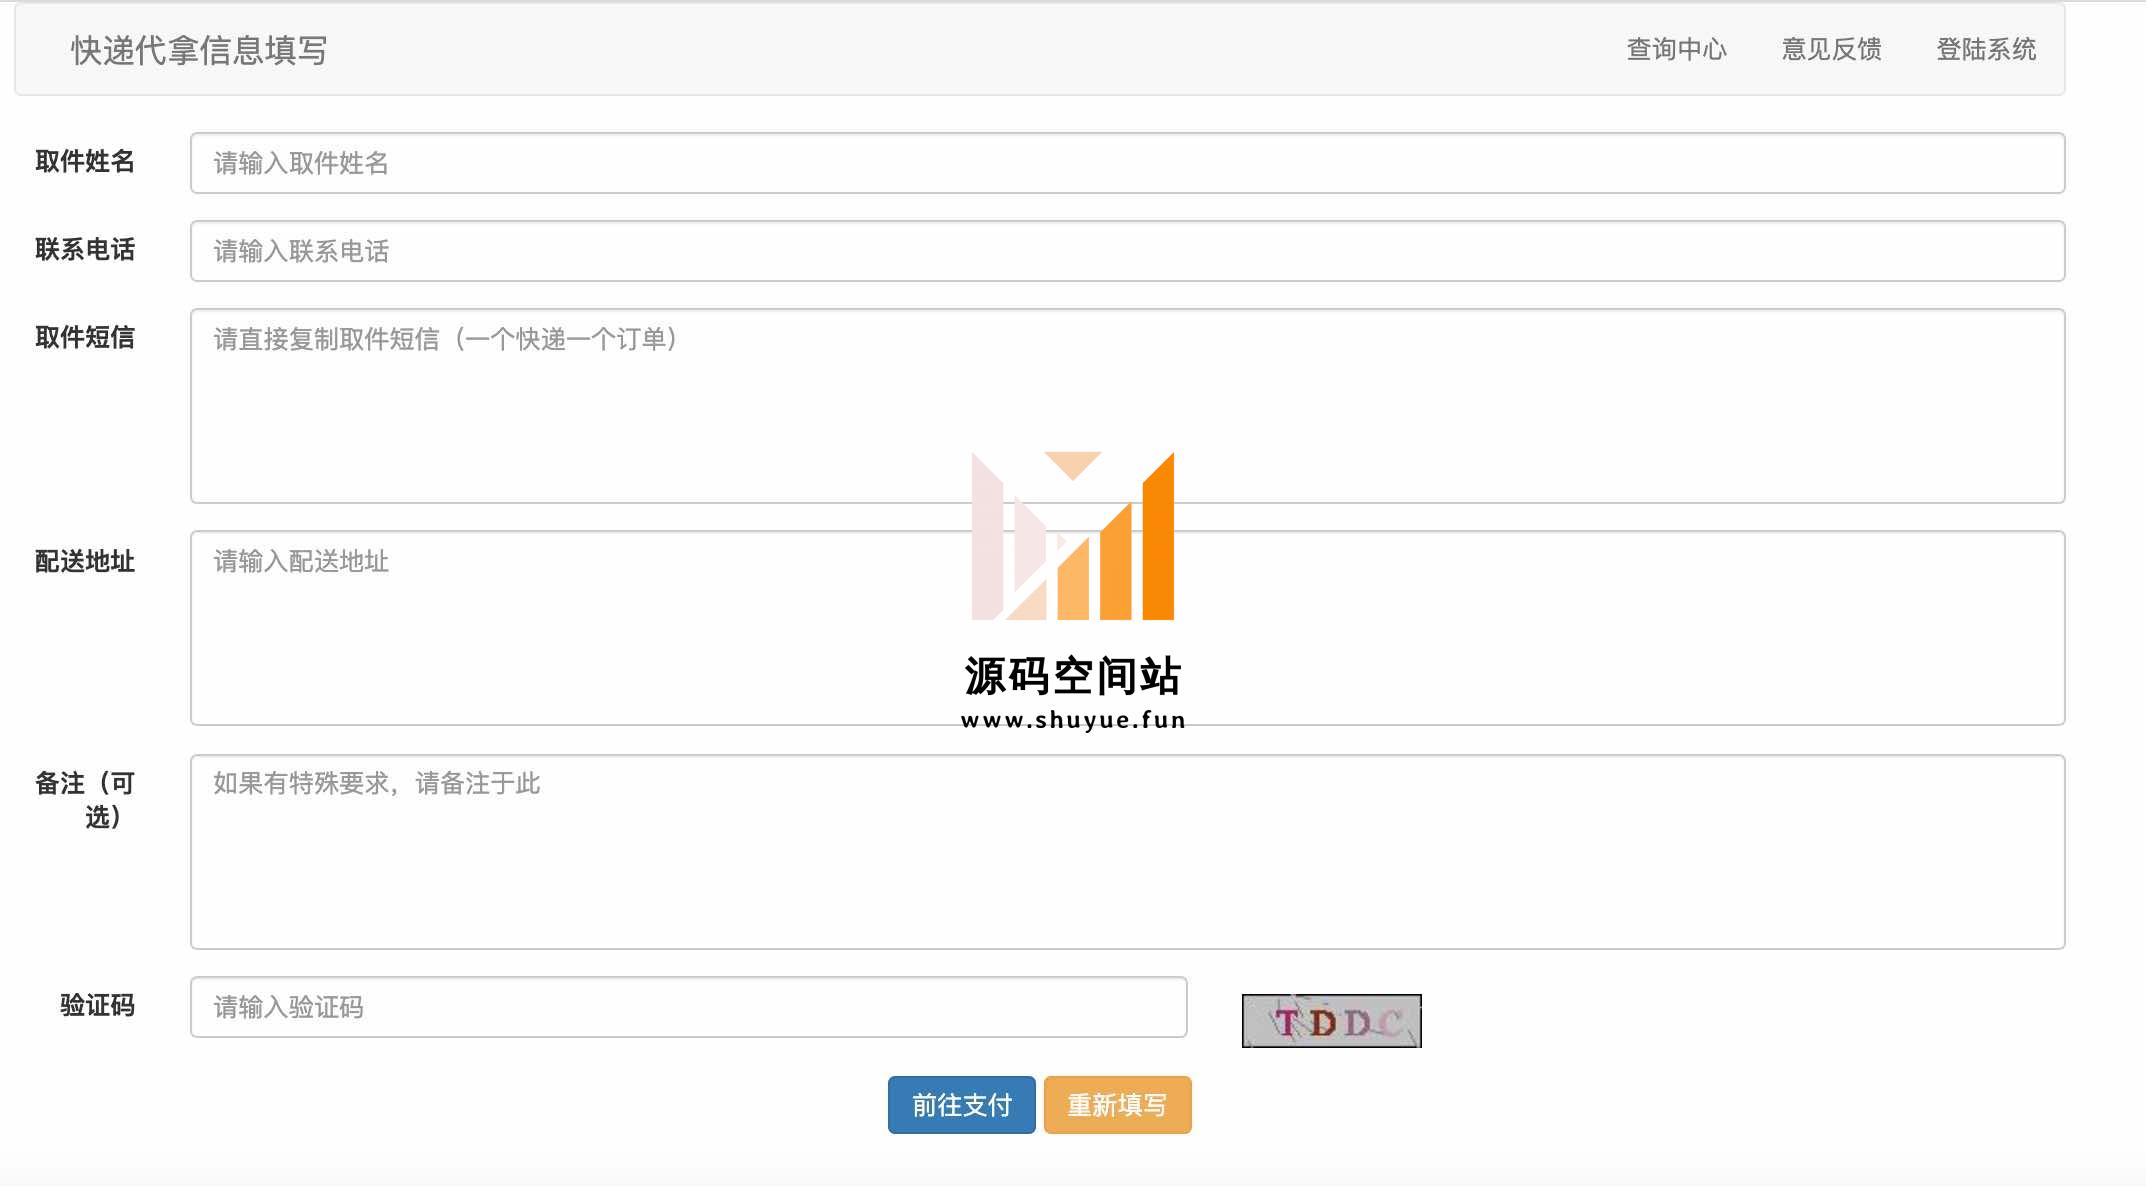Open the 登陆系统 nav link
The image size is (2146, 1186).
(1986, 49)
